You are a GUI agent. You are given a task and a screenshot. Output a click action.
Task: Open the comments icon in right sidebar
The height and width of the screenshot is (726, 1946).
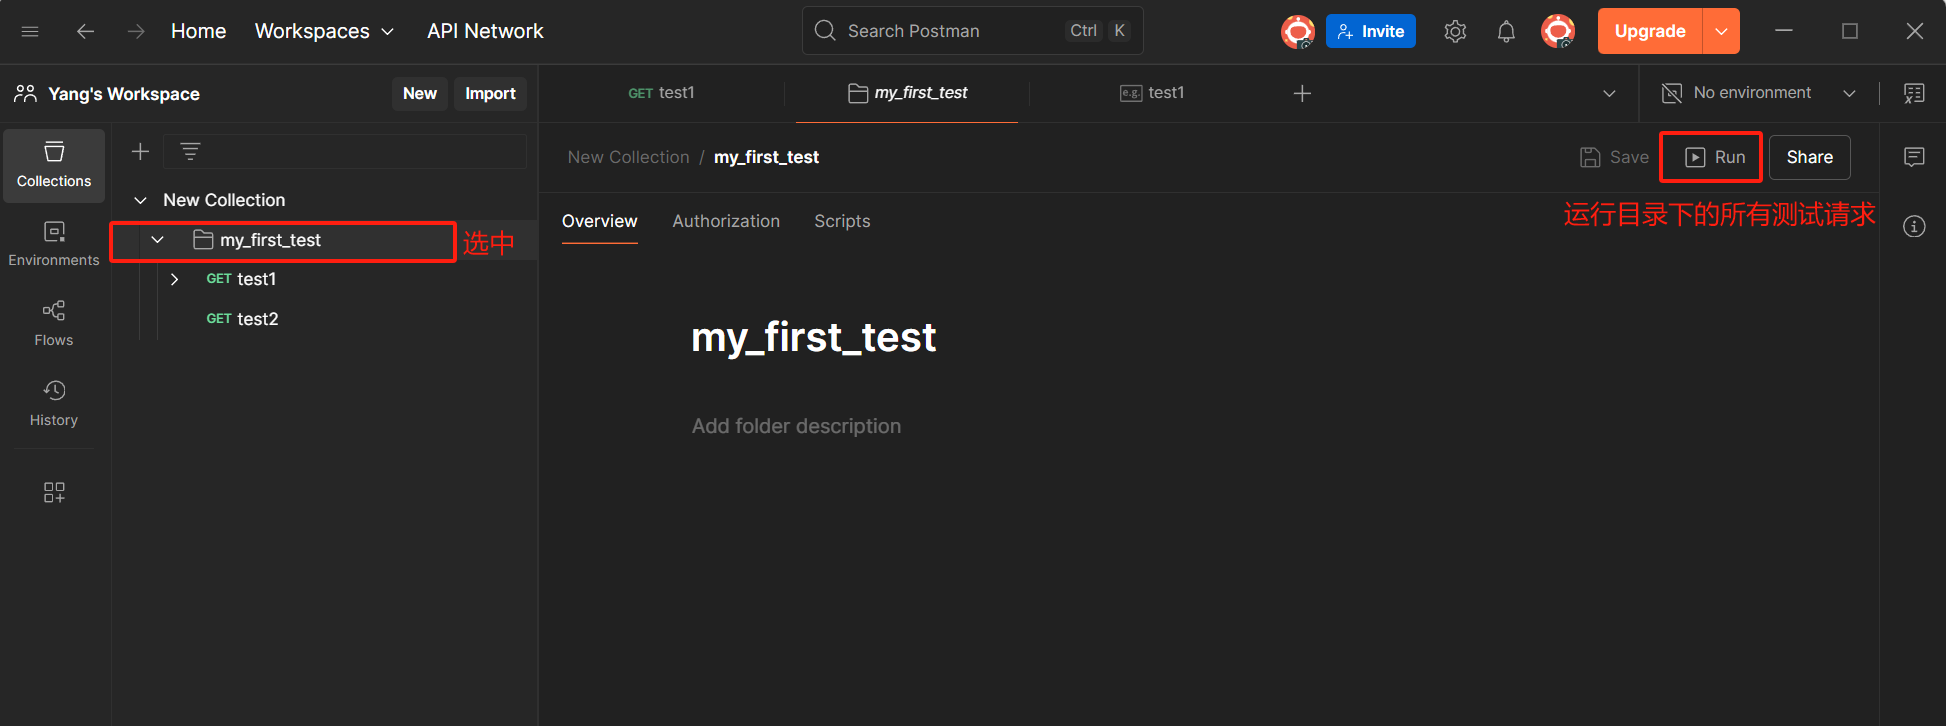[1914, 157]
